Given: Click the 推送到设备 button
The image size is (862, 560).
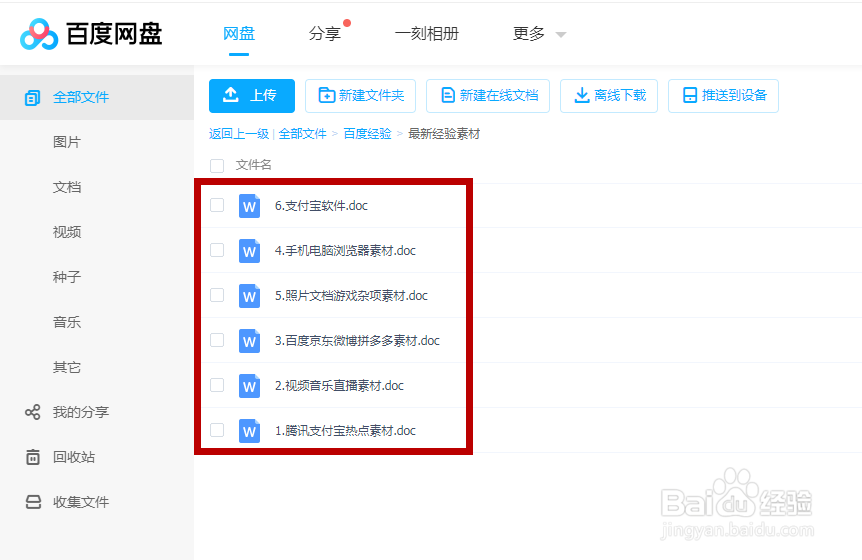Looking at the screenshot, I should coord(723,96).
